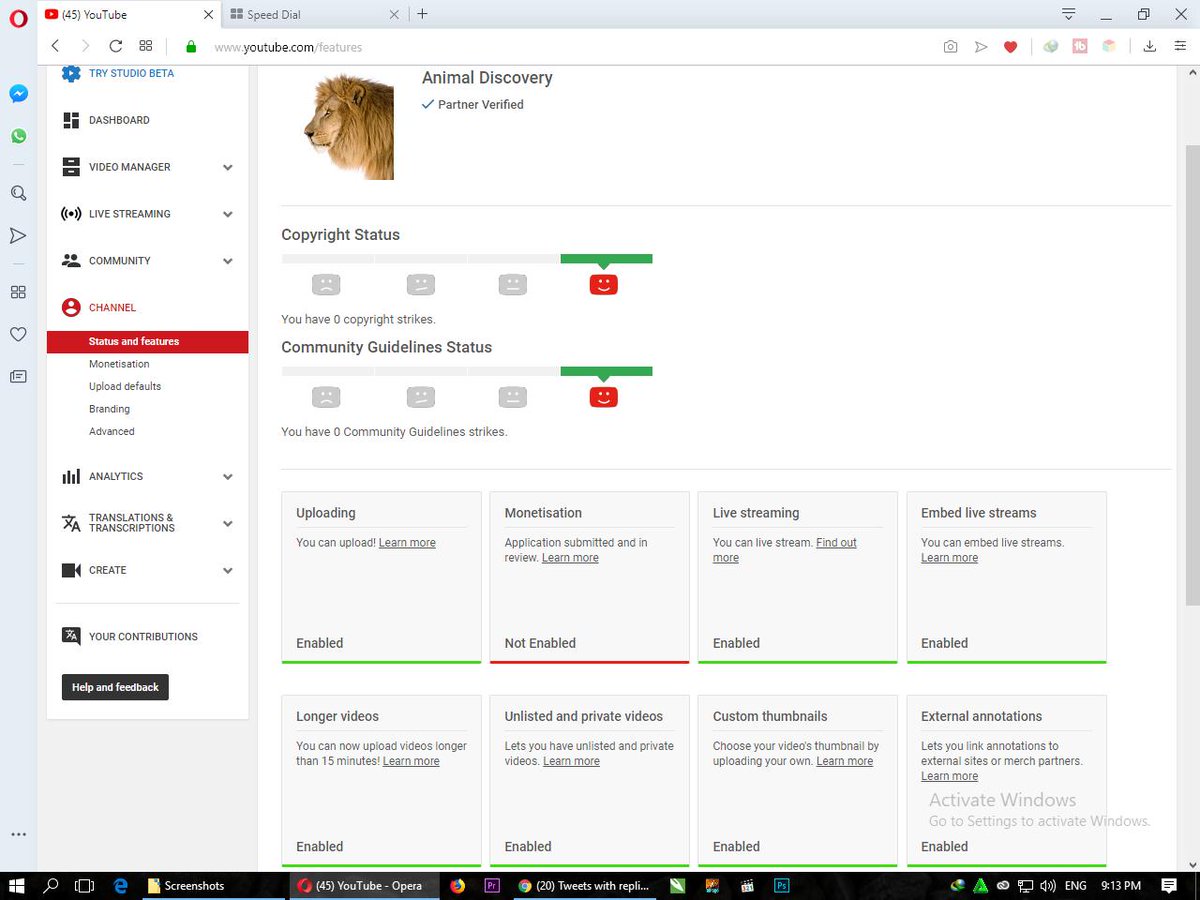Click the red heart bookmark icon
Image resolution: width=1200 pixels, height=900 pixels.
(1011, 47)
